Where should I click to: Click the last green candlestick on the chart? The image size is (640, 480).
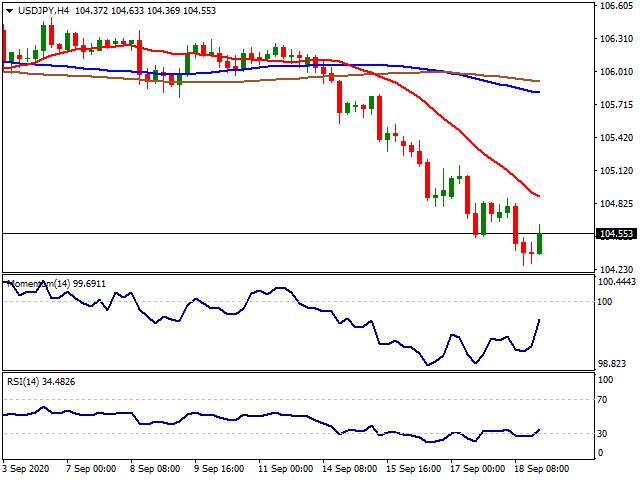click(x=540, y=243)
